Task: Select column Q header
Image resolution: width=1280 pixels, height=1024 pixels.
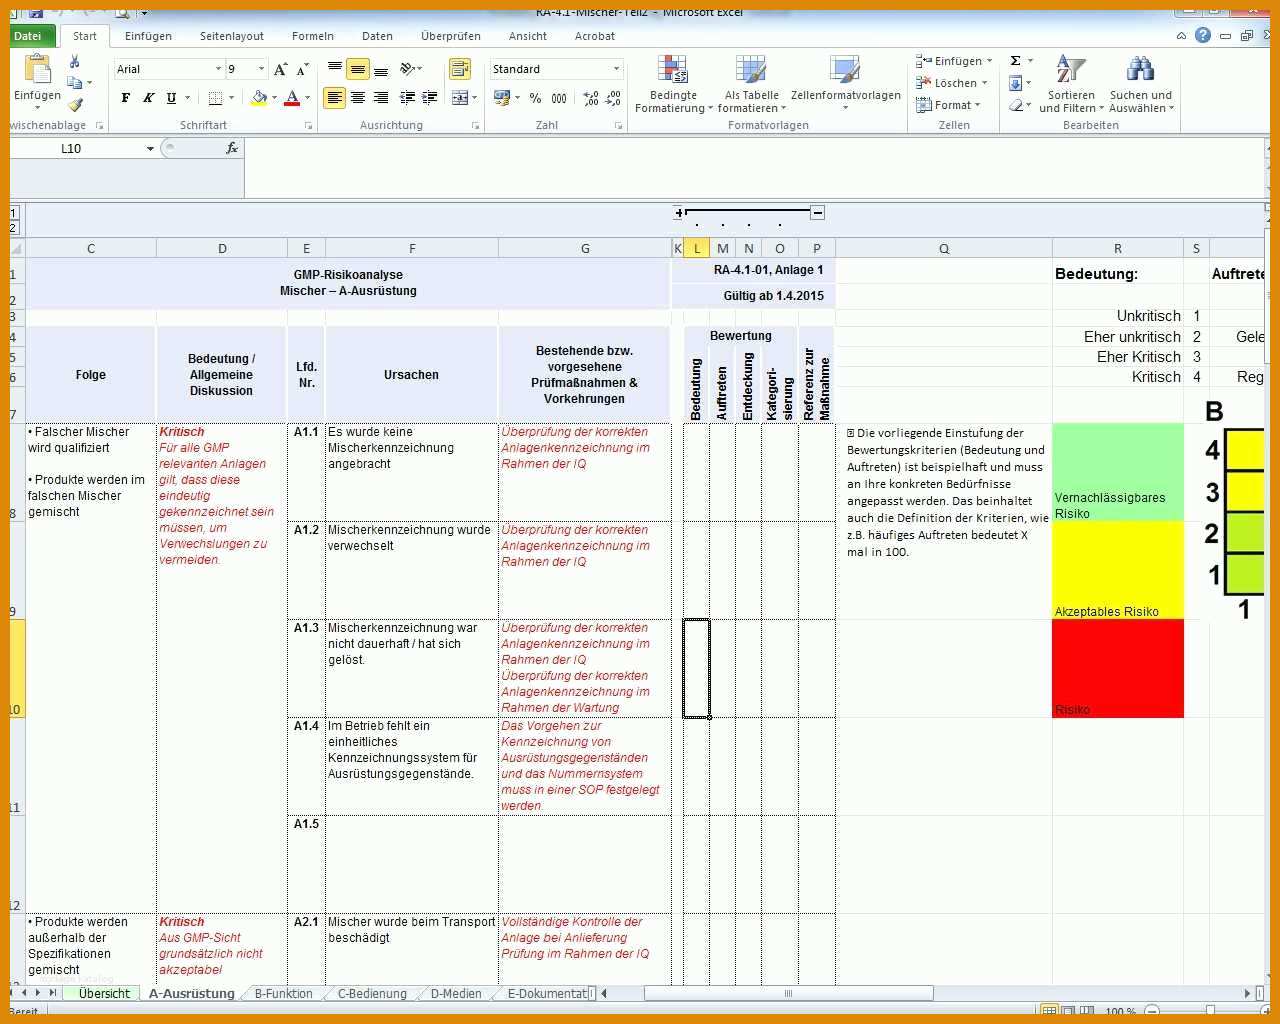Action: click(x=944, y=248)
